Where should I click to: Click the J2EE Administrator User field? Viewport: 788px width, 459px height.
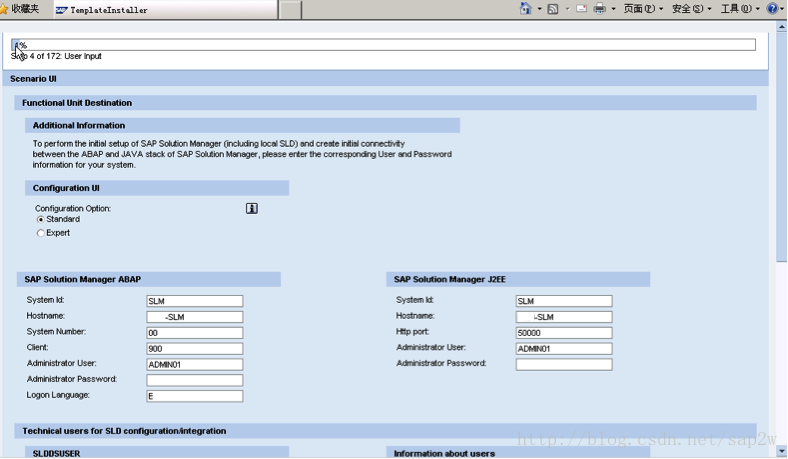point(564,348)
